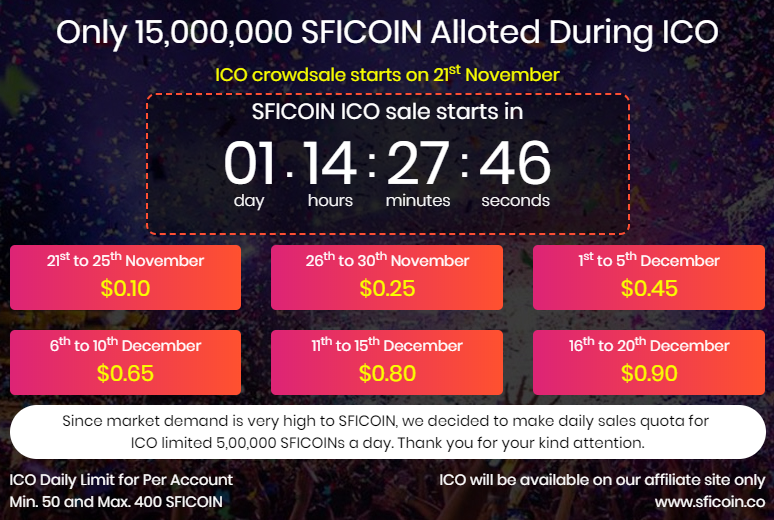
Task: Click 'ICO will be available on our affiliate site only'
Action: pos(602,480)
